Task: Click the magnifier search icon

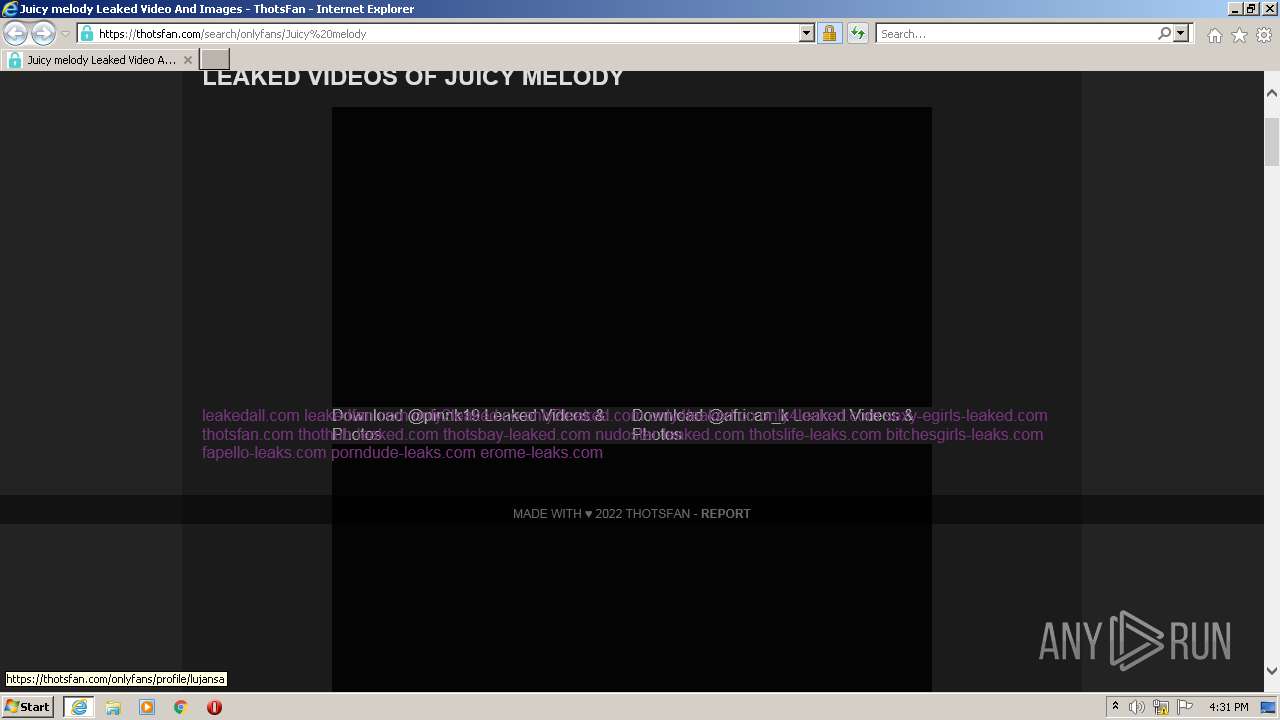Action: point(1164,33)
